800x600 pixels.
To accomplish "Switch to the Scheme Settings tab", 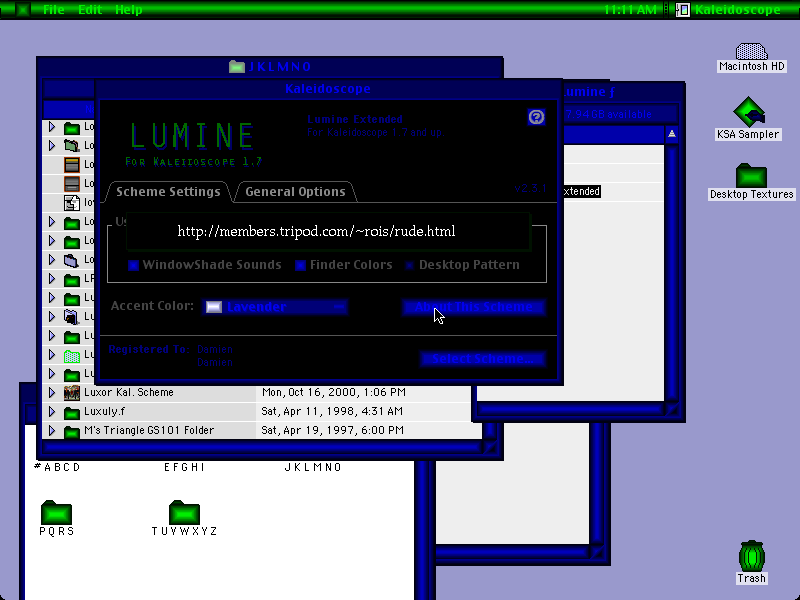I will pos(168,192).
